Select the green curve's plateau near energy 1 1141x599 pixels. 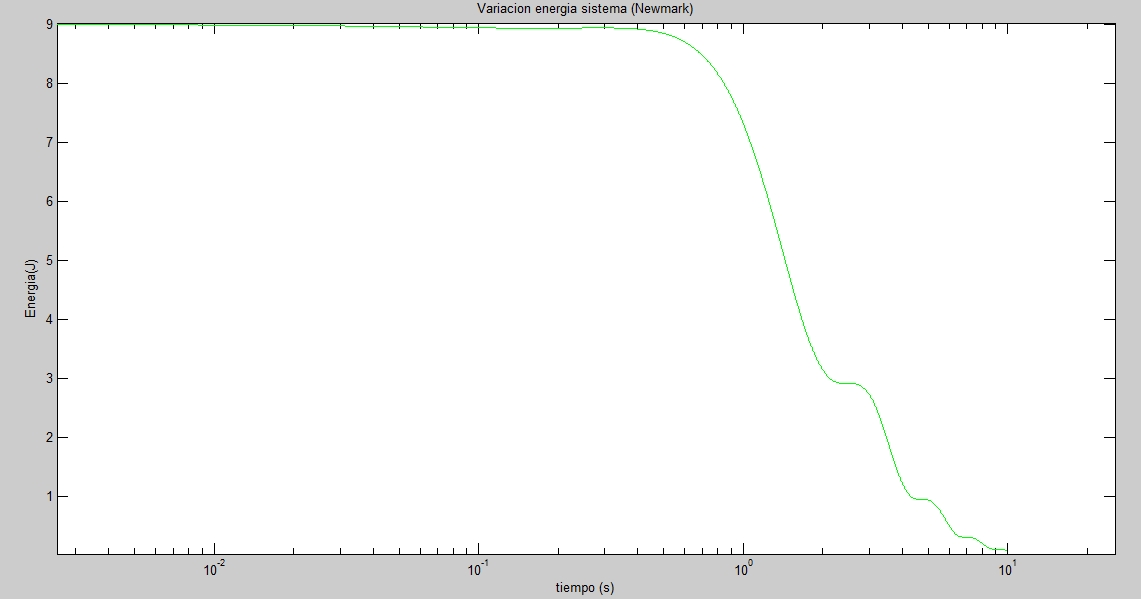tap(921, 498)
